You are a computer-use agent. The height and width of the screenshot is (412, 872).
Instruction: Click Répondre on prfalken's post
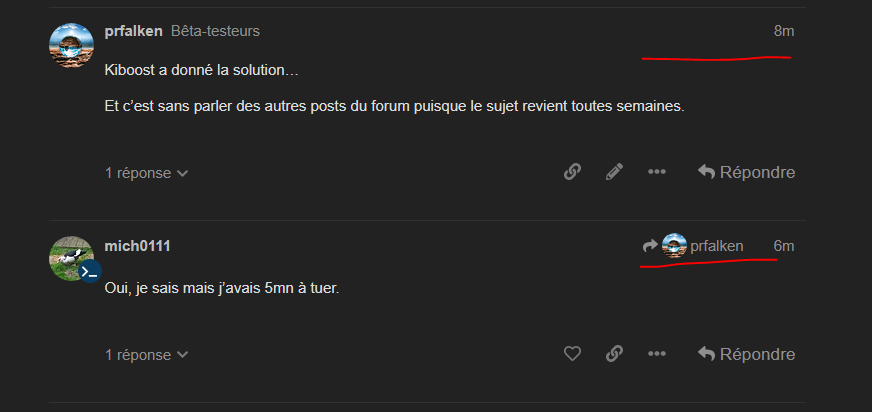(746, 172)
